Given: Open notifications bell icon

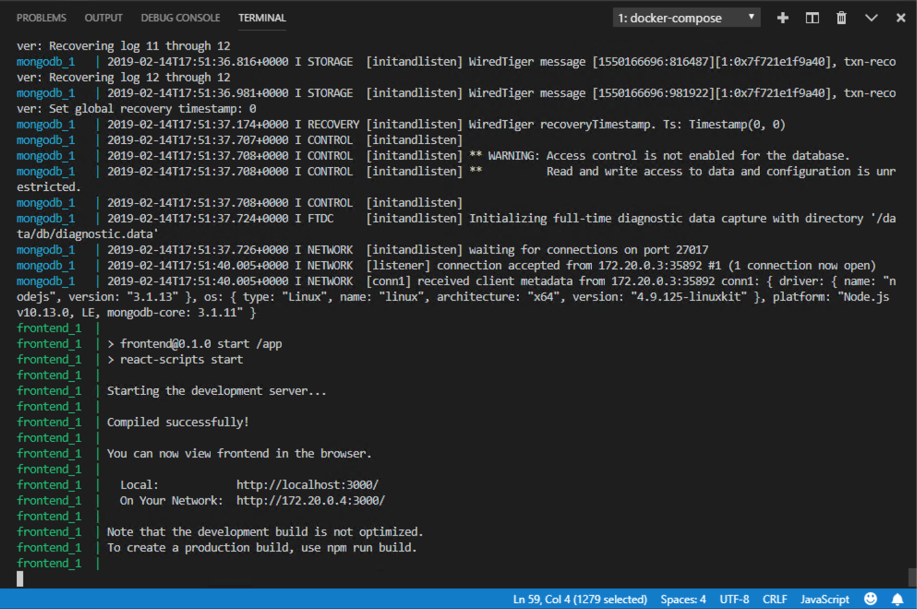Looking at the screenshot, I should pyautogui.click(x=897, y=598).
